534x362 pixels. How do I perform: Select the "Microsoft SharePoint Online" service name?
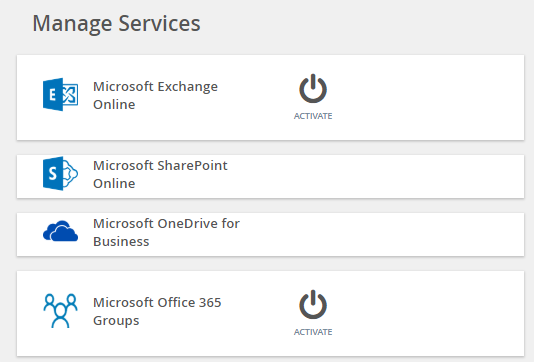coord(160,174)
